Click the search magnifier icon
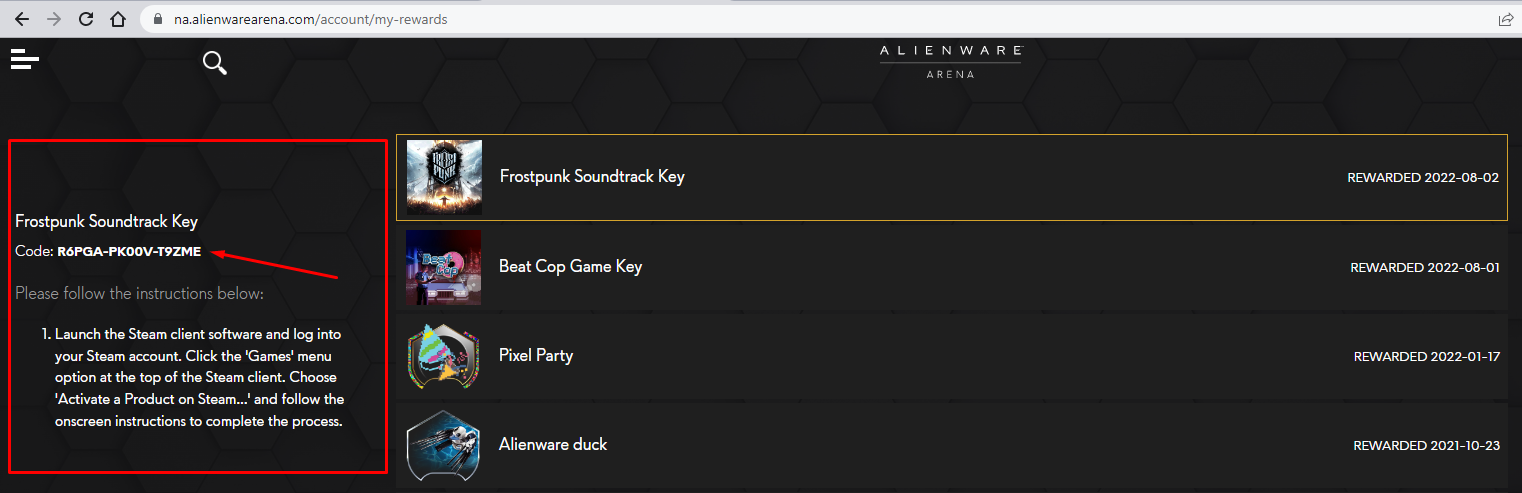1522x493 pixels. (214, 63)
